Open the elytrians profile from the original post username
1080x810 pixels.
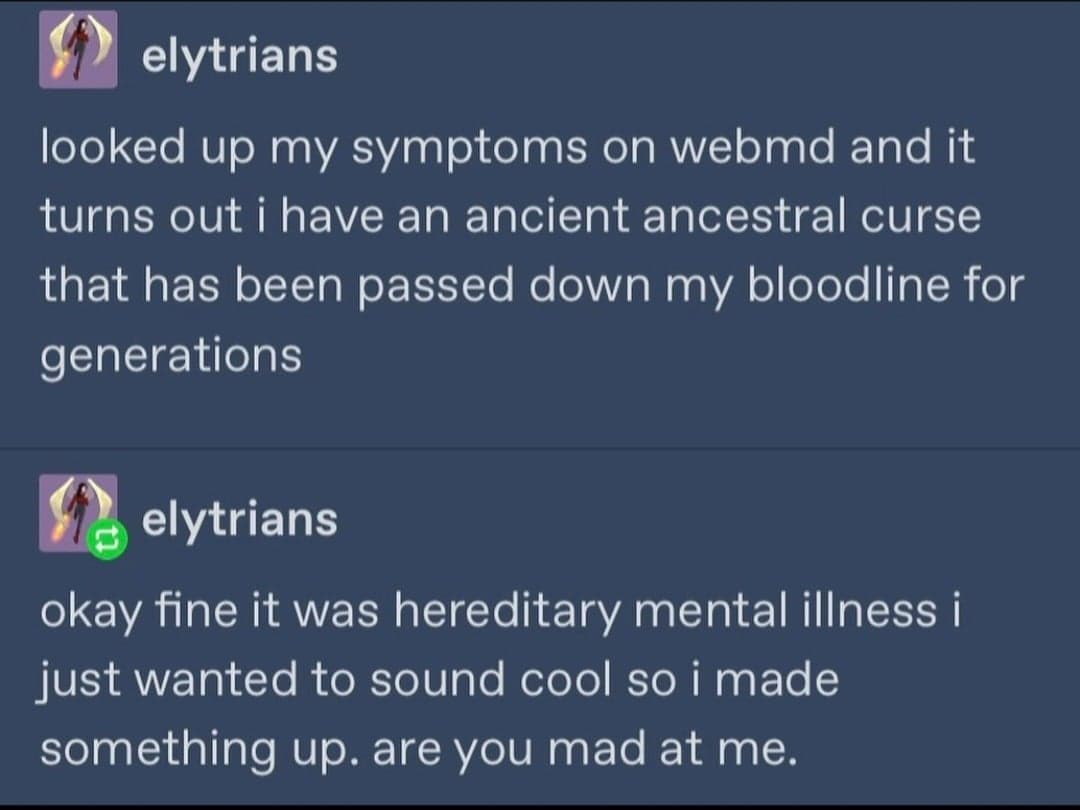[x=239, y=56]
